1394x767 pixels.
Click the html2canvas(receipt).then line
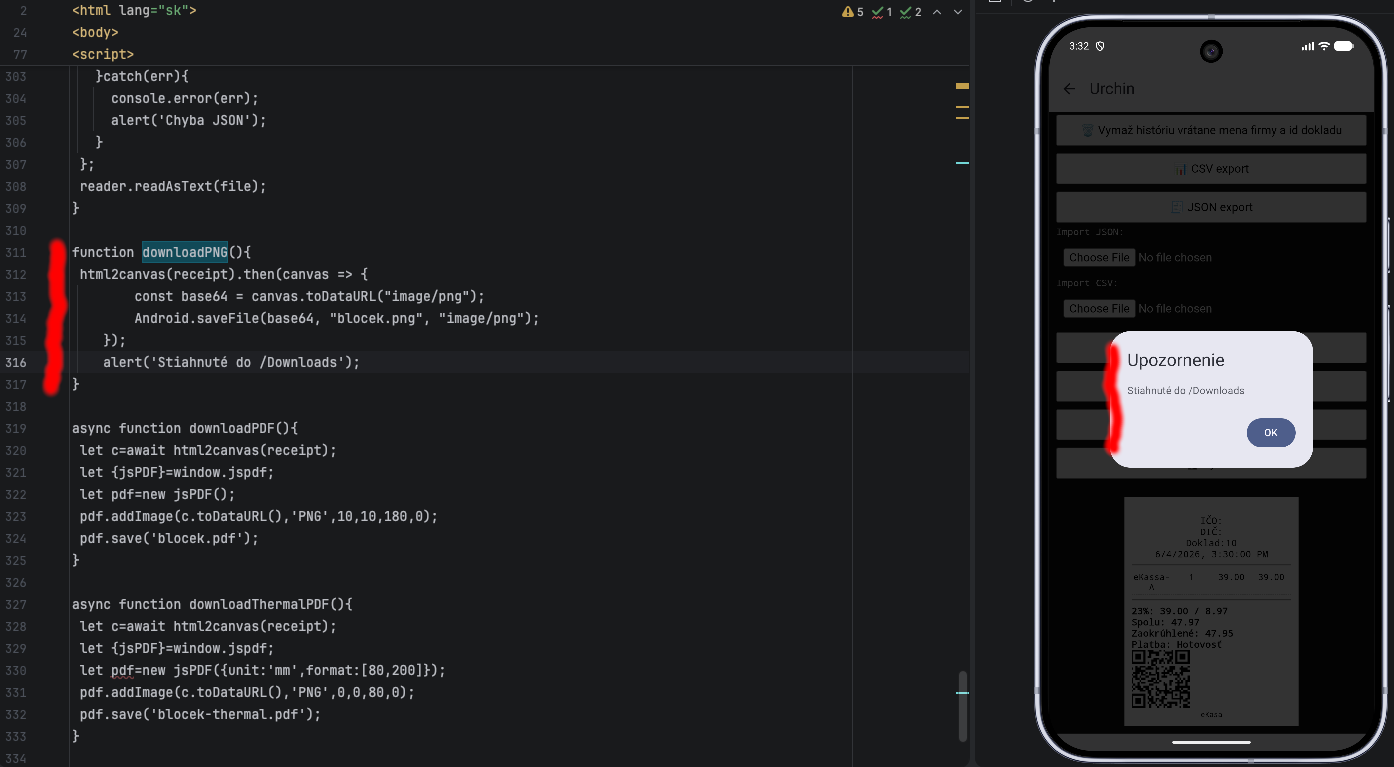pyautogui.click(x=224, y=274)
